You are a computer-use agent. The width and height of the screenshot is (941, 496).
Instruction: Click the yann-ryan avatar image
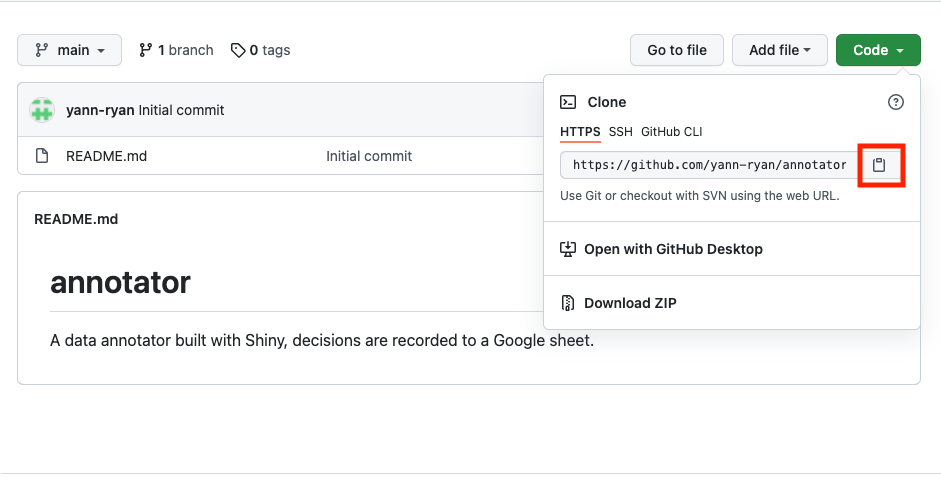coord(42,110)
